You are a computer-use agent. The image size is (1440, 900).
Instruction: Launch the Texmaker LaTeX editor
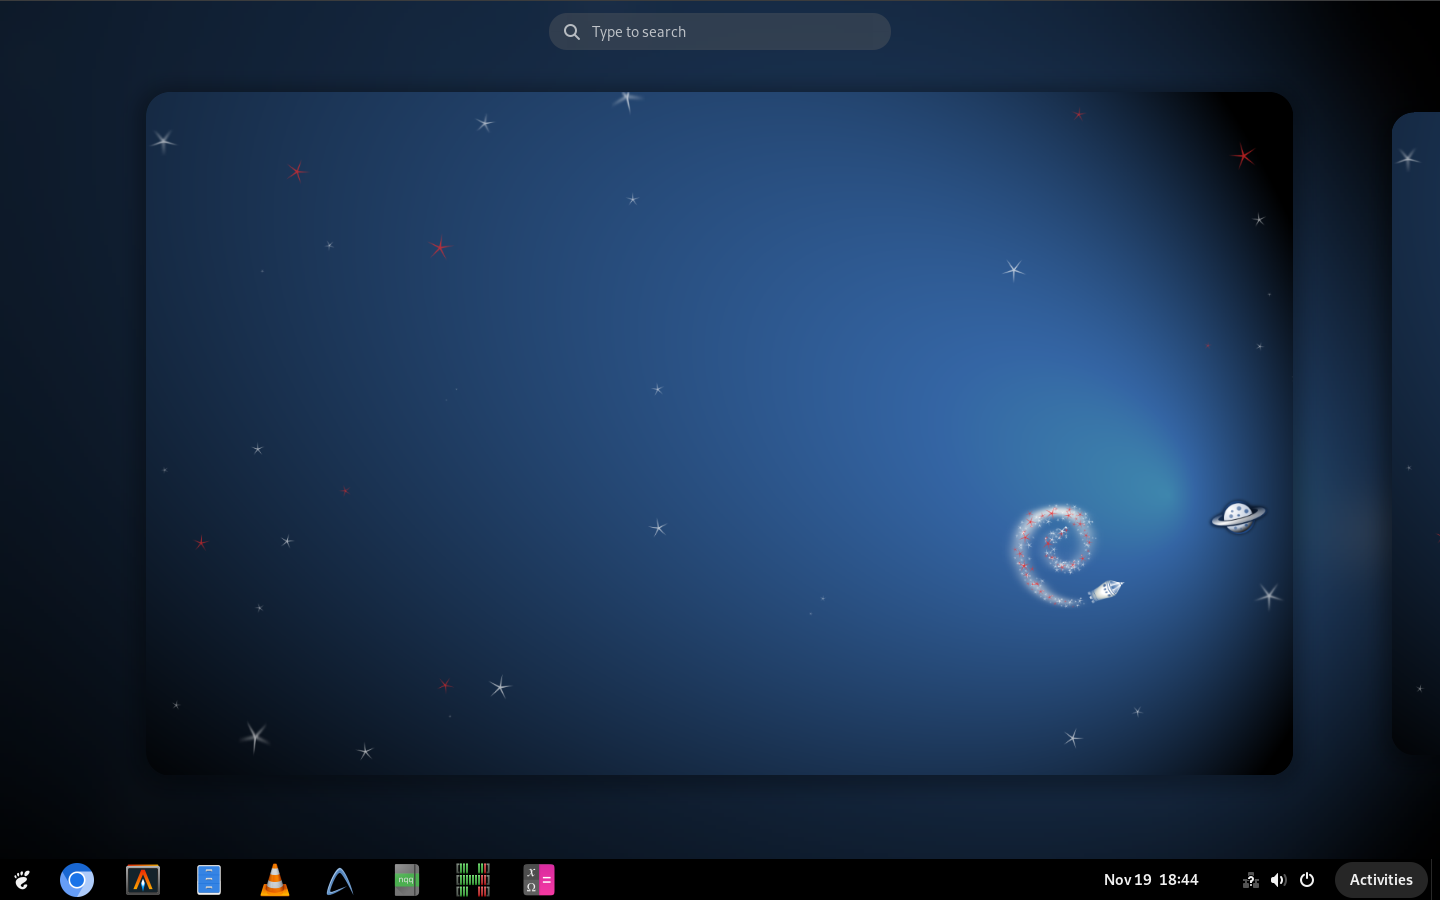click(538, 880)
